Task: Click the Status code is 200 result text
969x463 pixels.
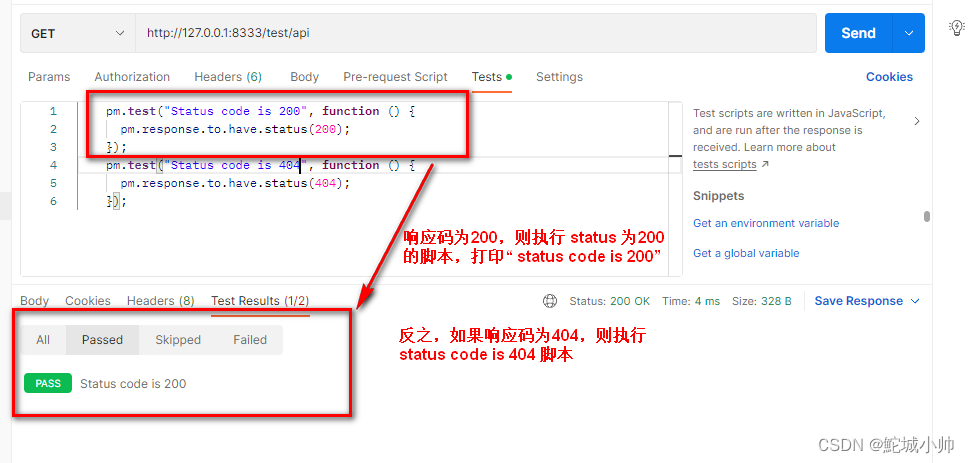Action: point(133,384)
